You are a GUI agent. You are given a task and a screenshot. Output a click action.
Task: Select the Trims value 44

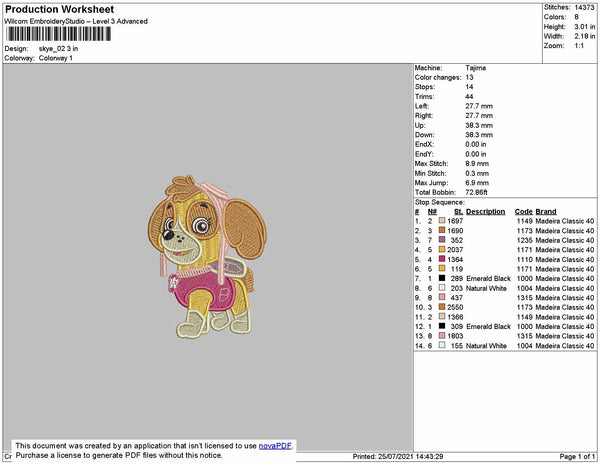click(x=470, y=96)
